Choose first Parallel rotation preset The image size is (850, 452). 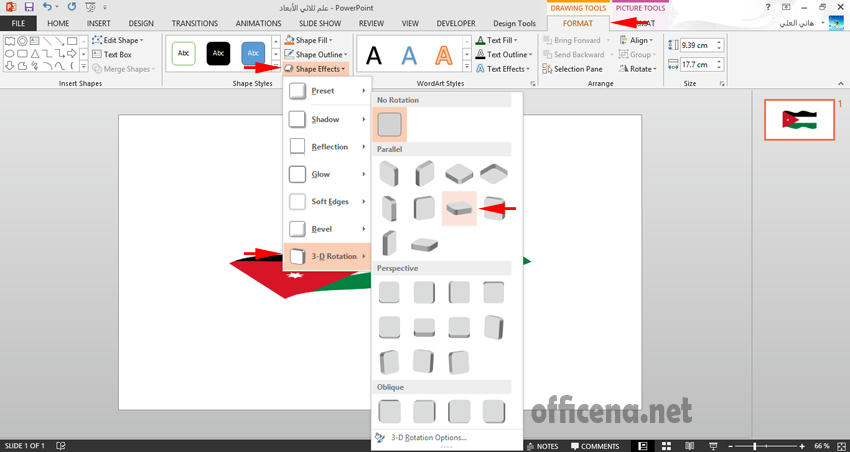click(389, 173)
